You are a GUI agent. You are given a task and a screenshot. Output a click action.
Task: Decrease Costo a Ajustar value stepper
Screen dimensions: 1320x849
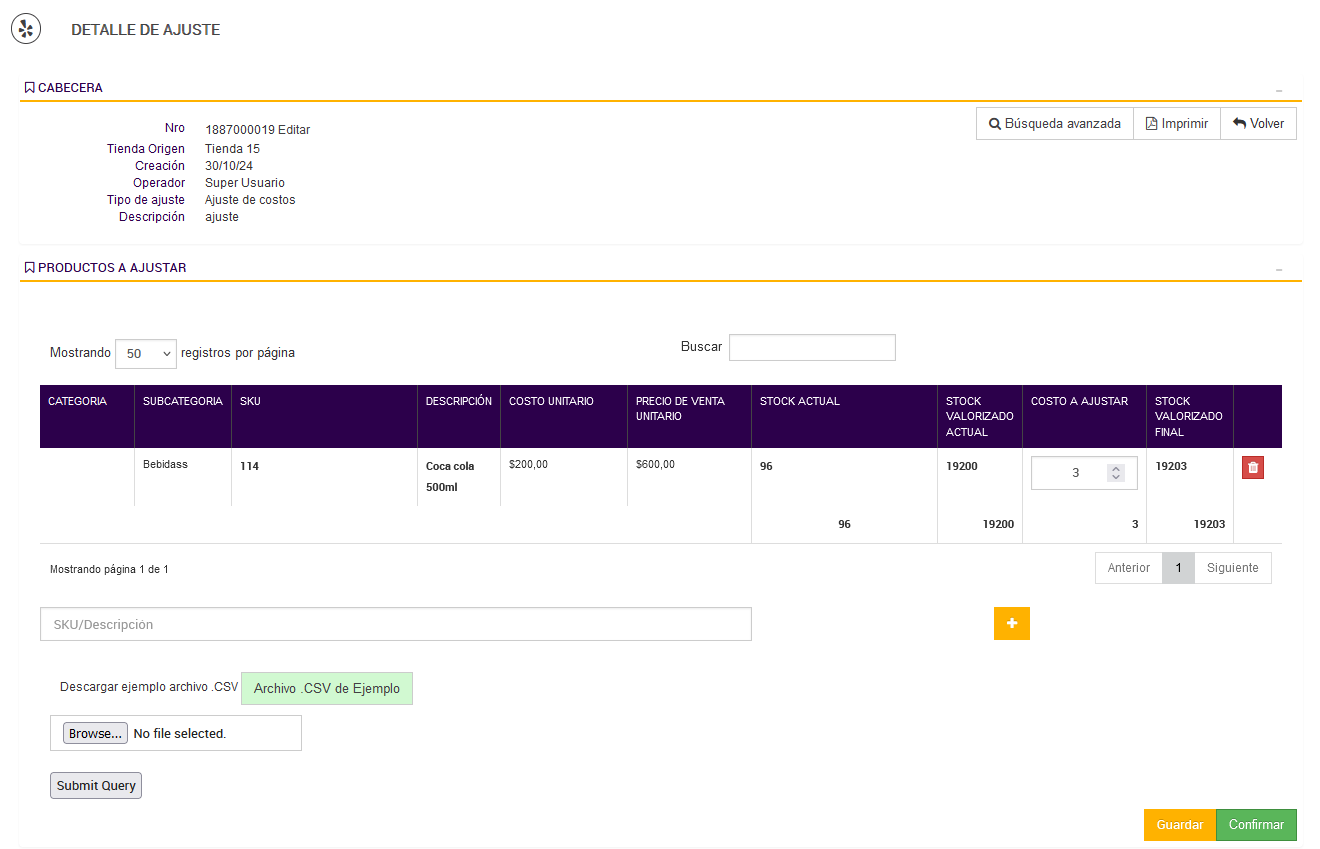pyautogui.click(x=1116, y=477)
